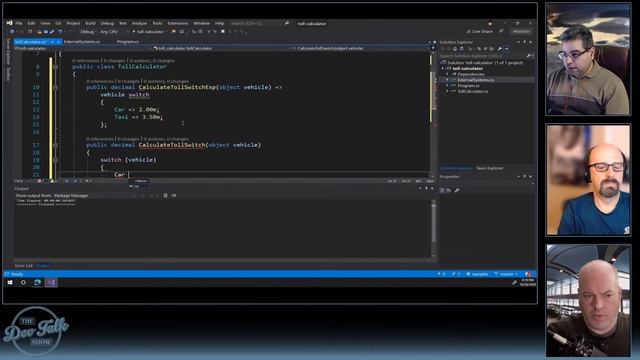Screen dimensions: 640x360
Task: Open the Analyze menu
Action: [x=139, y=23]
